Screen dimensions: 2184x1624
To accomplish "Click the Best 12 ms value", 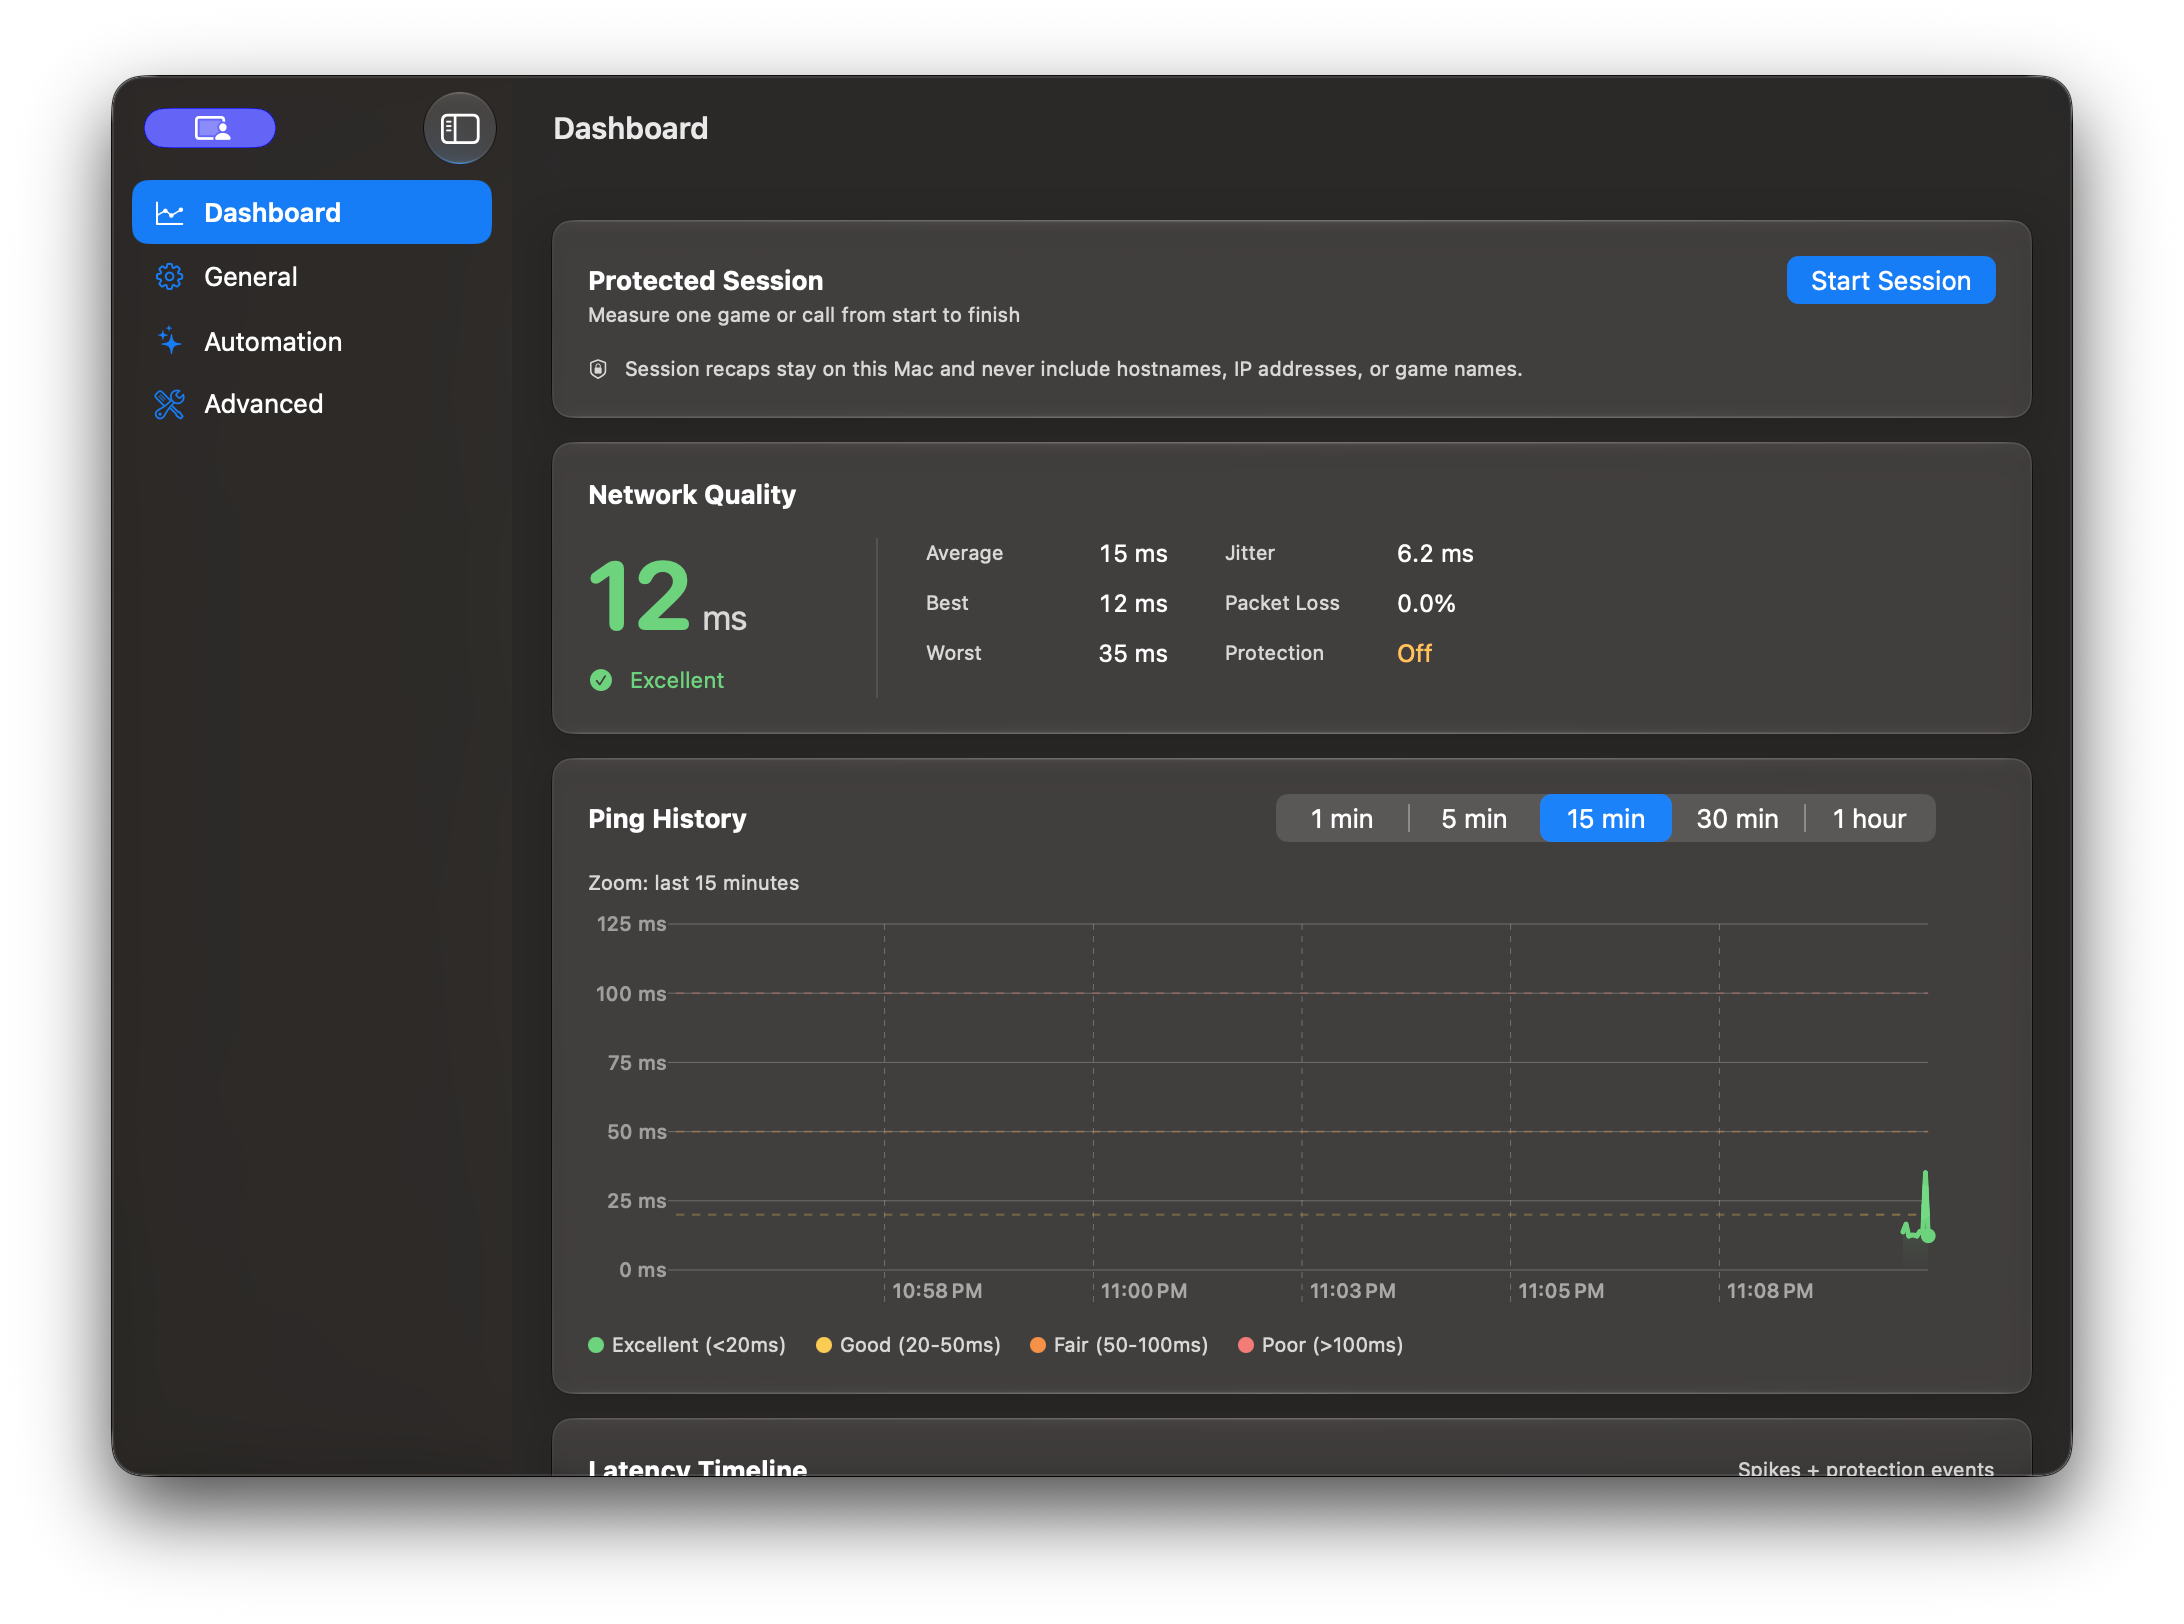I will pos(1133,603).
